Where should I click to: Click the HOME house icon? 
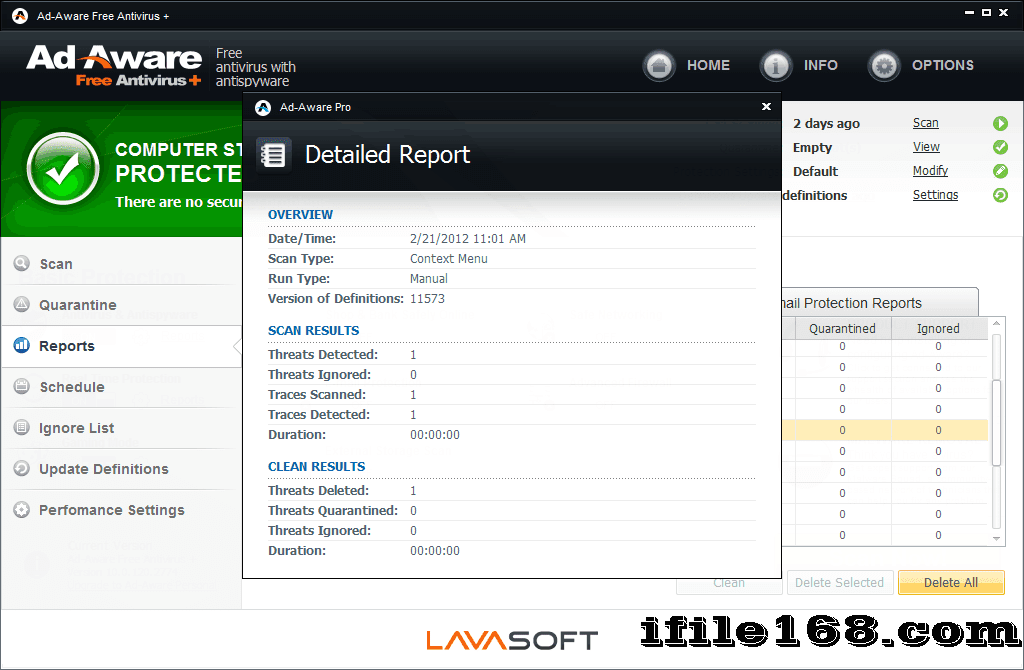[x=659, y=66]
